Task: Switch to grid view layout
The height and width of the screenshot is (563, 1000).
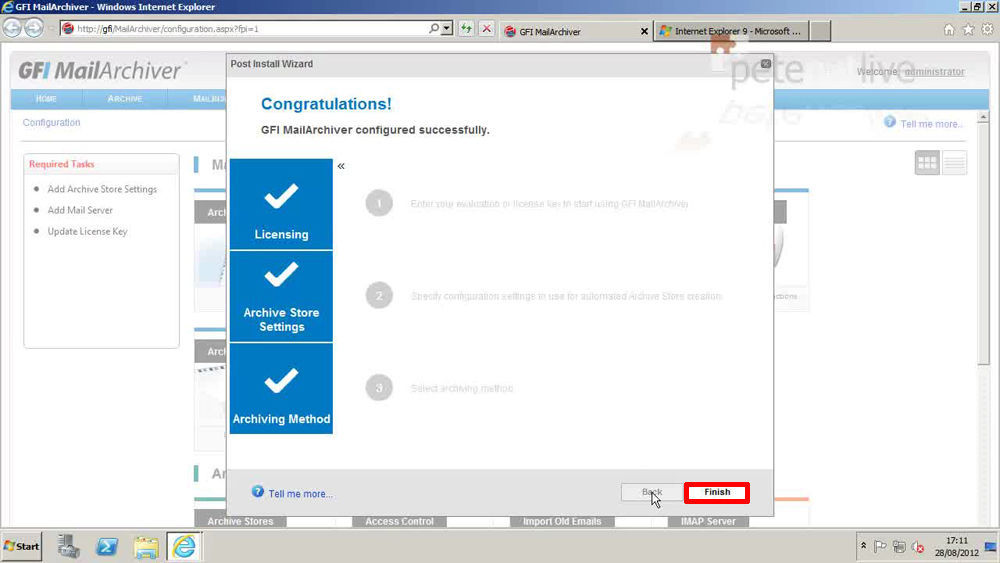Action: pos(927,163)
